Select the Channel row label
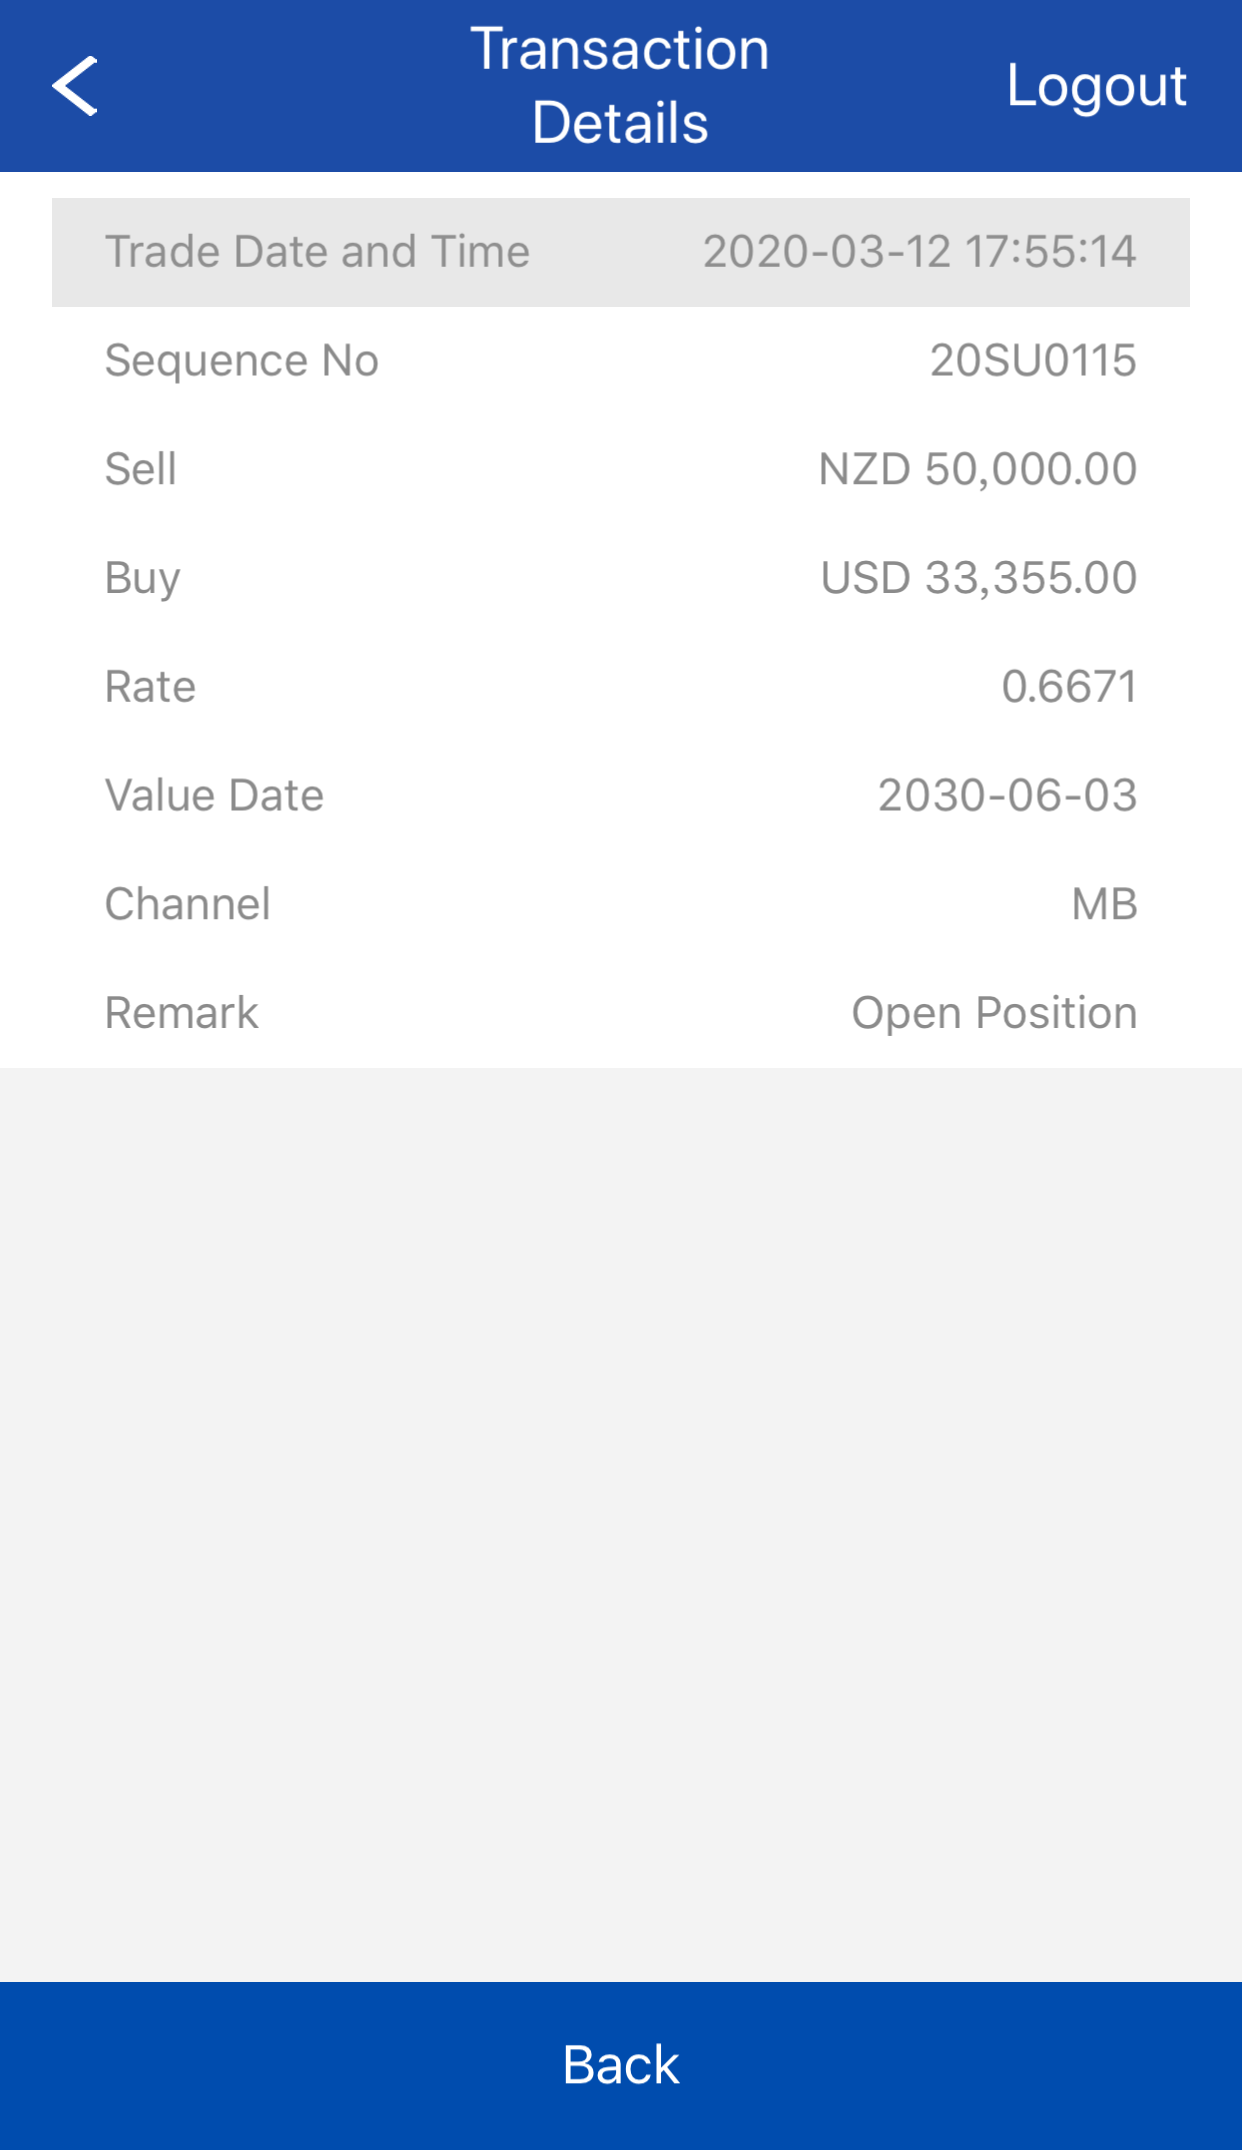 [188, 904]
